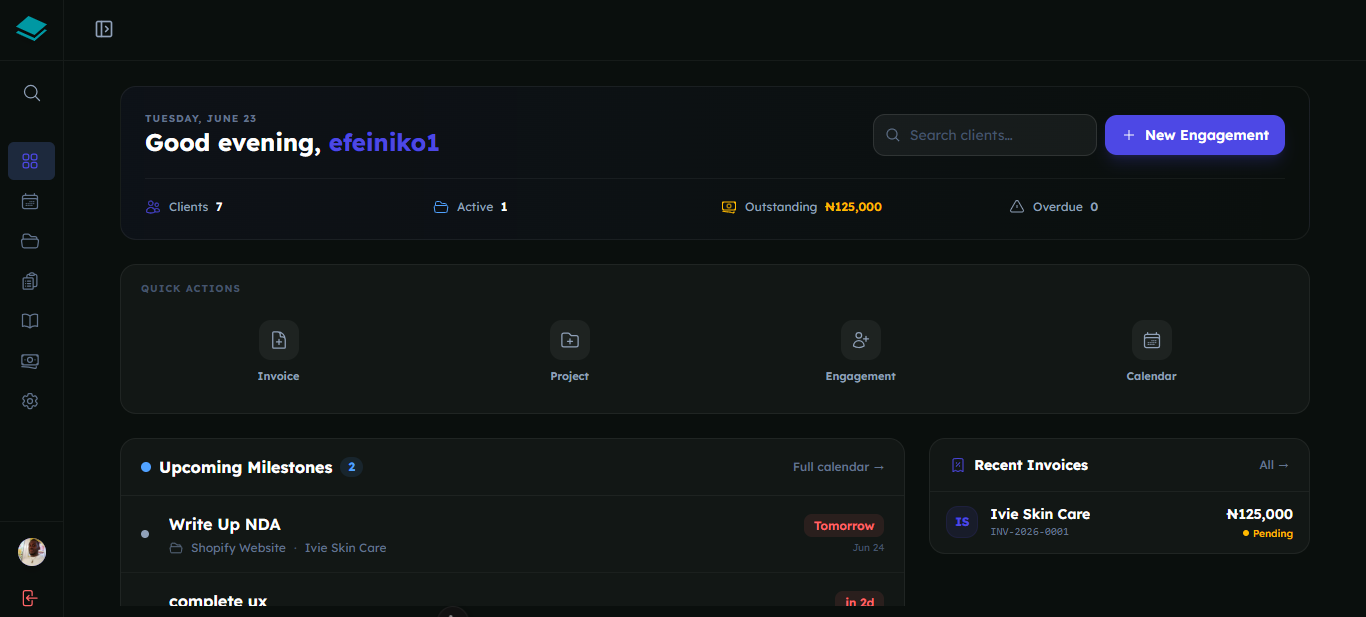Click the Overdue count 0
This screenshot has width=1366, height=617.
[1094, 207]
